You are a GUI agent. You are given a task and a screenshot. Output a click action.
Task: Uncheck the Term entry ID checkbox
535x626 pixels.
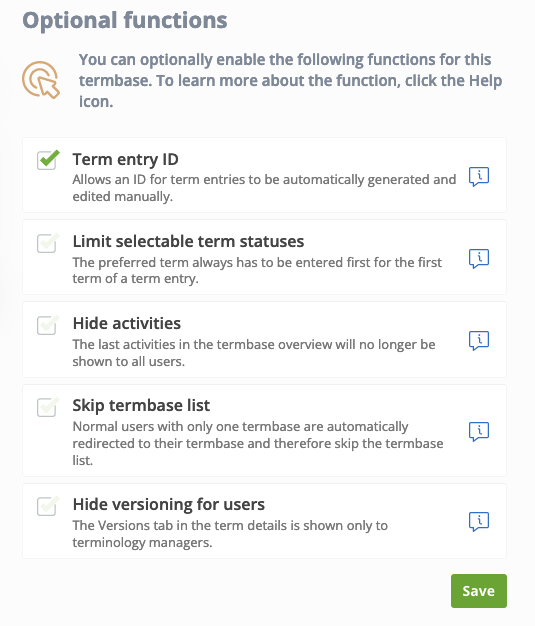[x=47, y=160]
